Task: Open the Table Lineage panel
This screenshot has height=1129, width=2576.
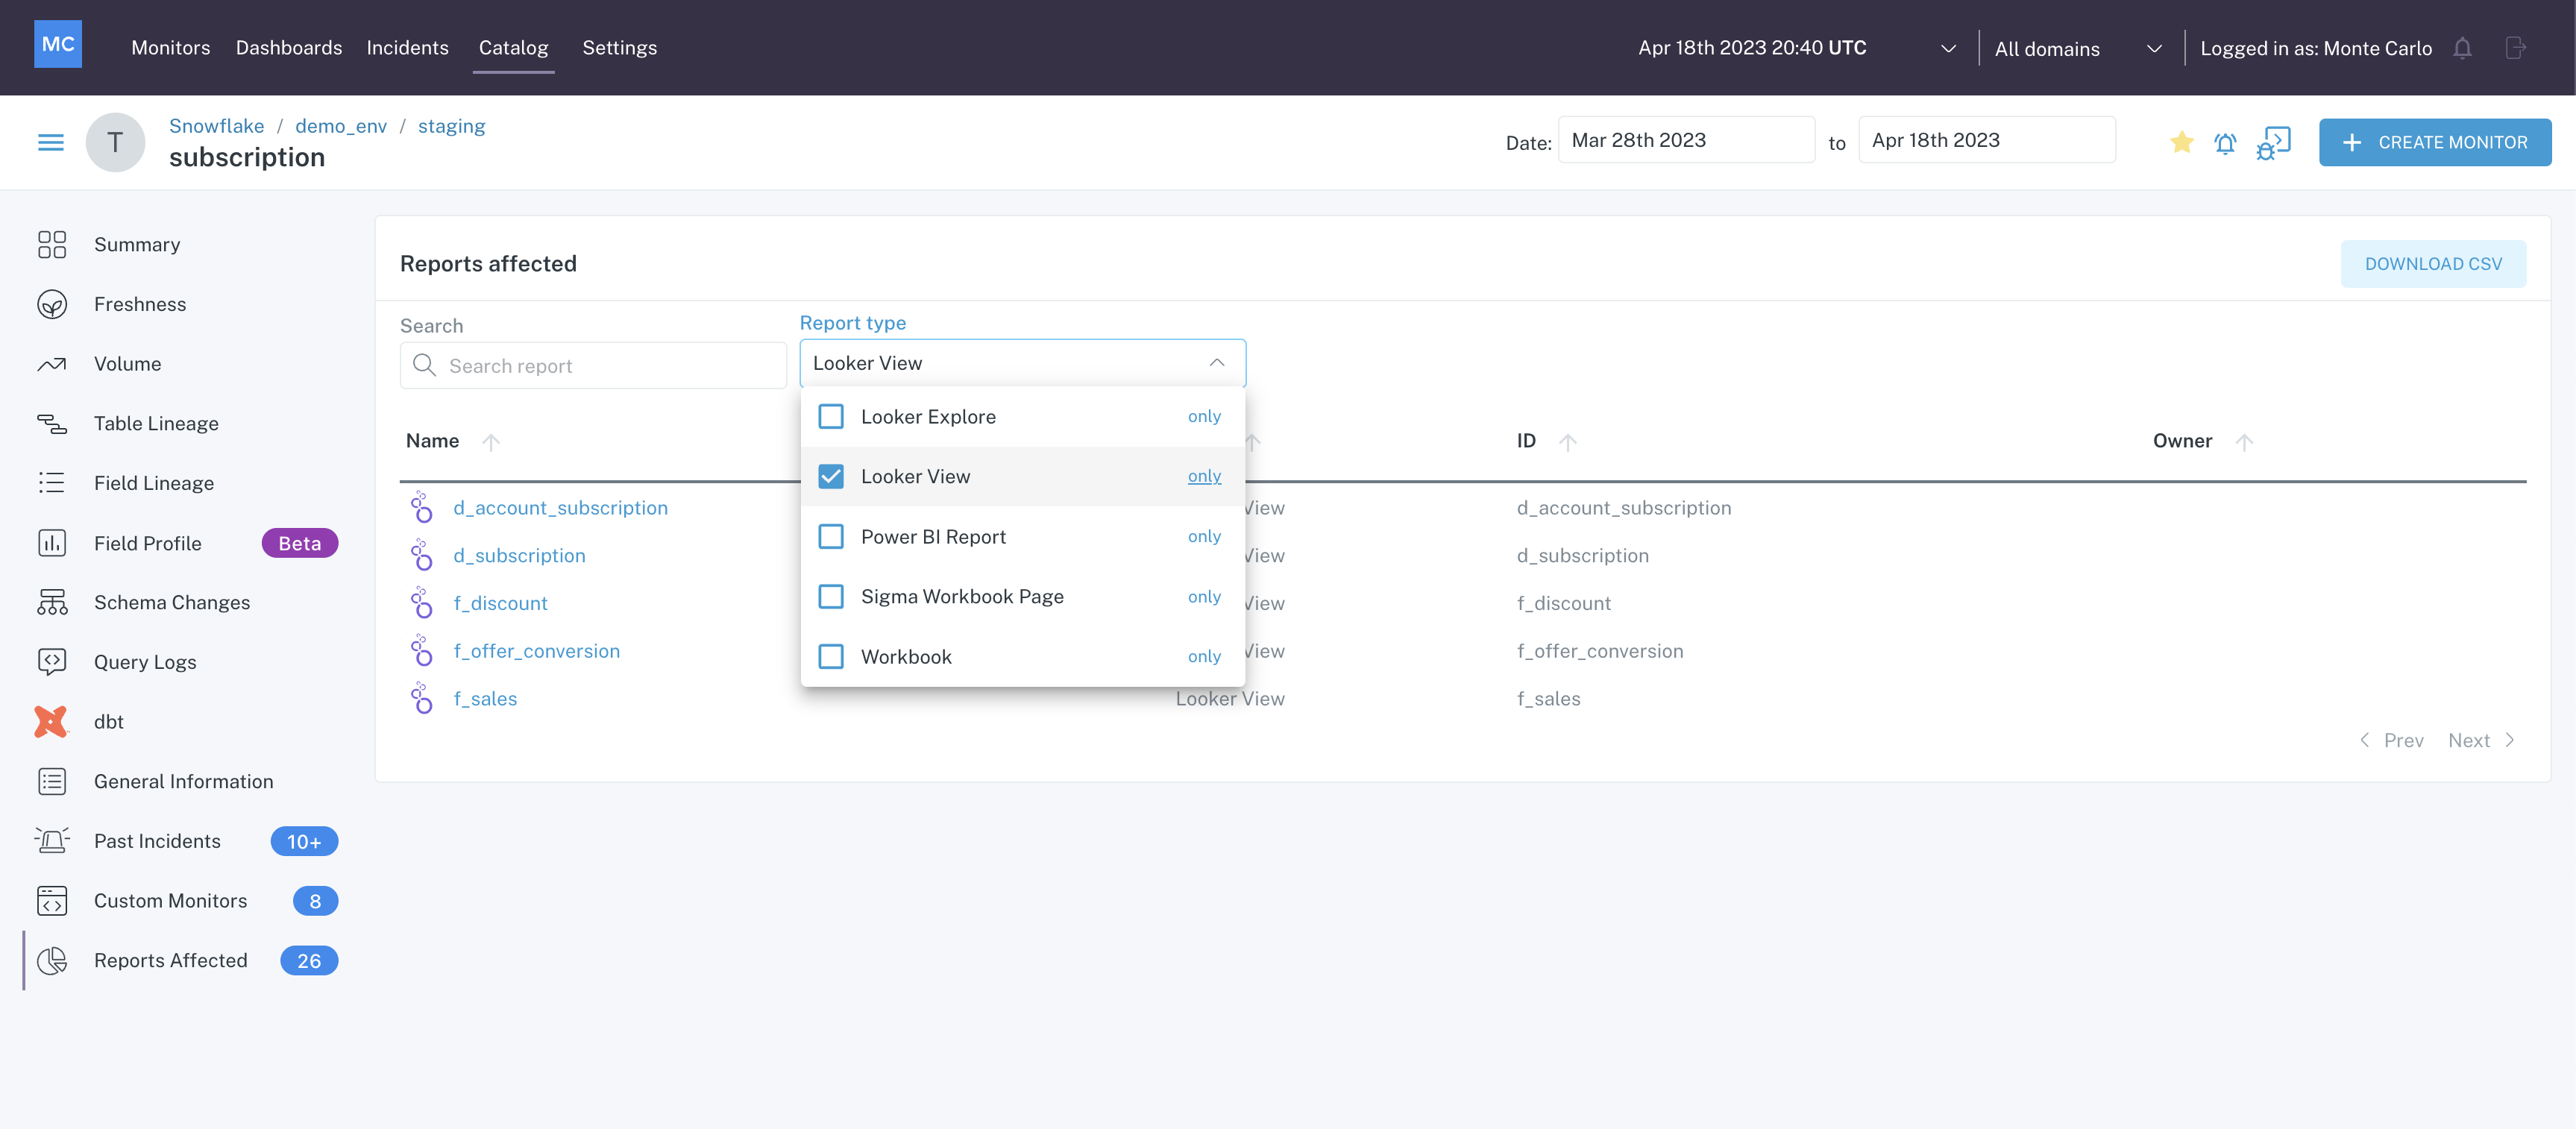Action: click(x=156, y=422)
